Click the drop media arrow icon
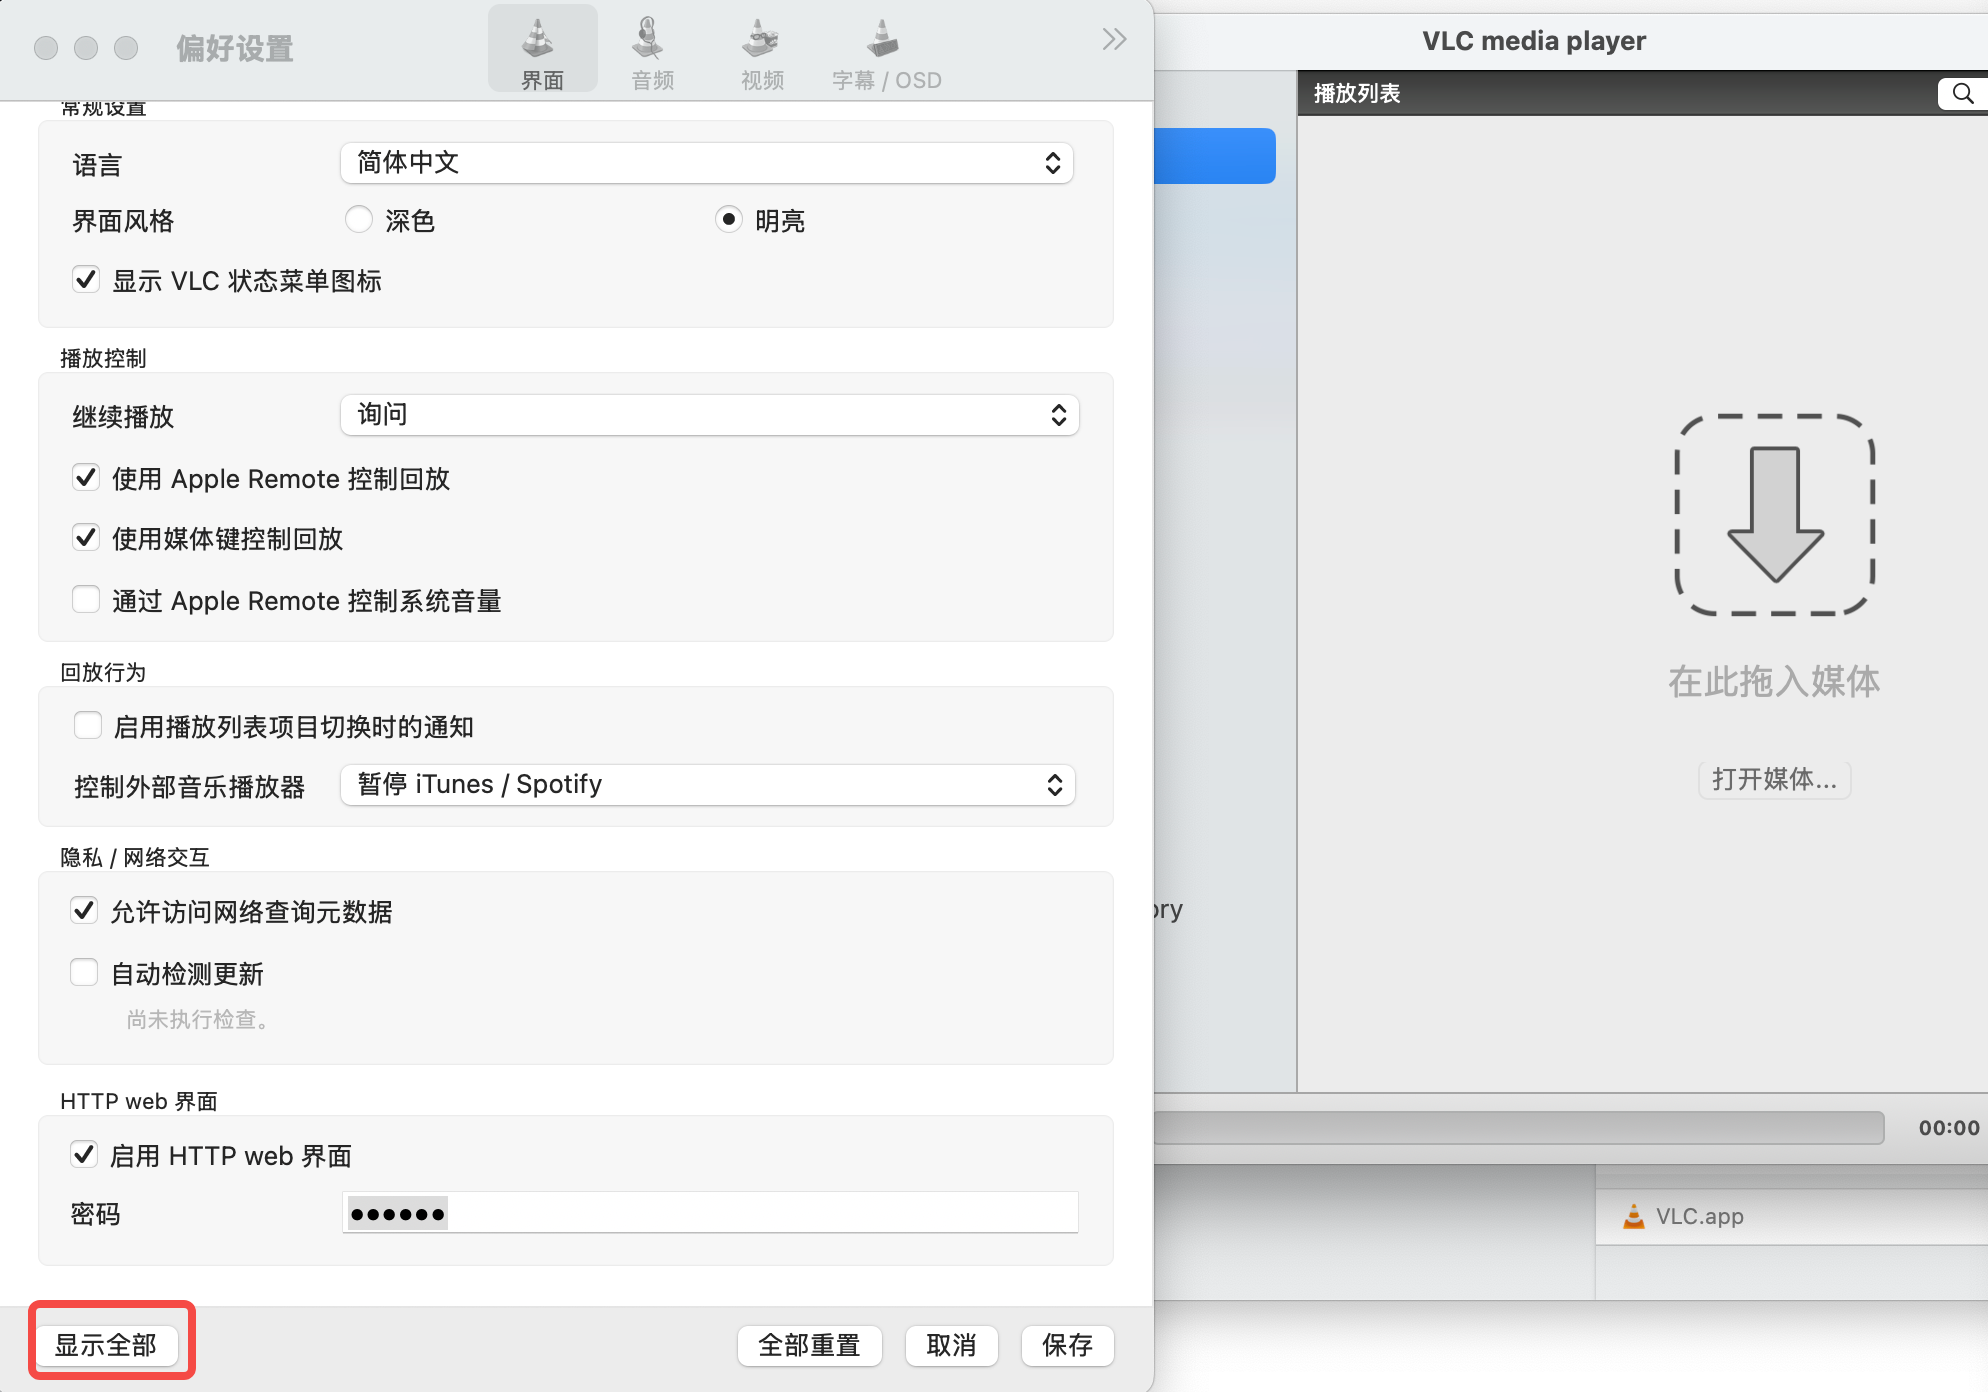This screenshot has width=1988, height=1392. tap(1774, 515)
